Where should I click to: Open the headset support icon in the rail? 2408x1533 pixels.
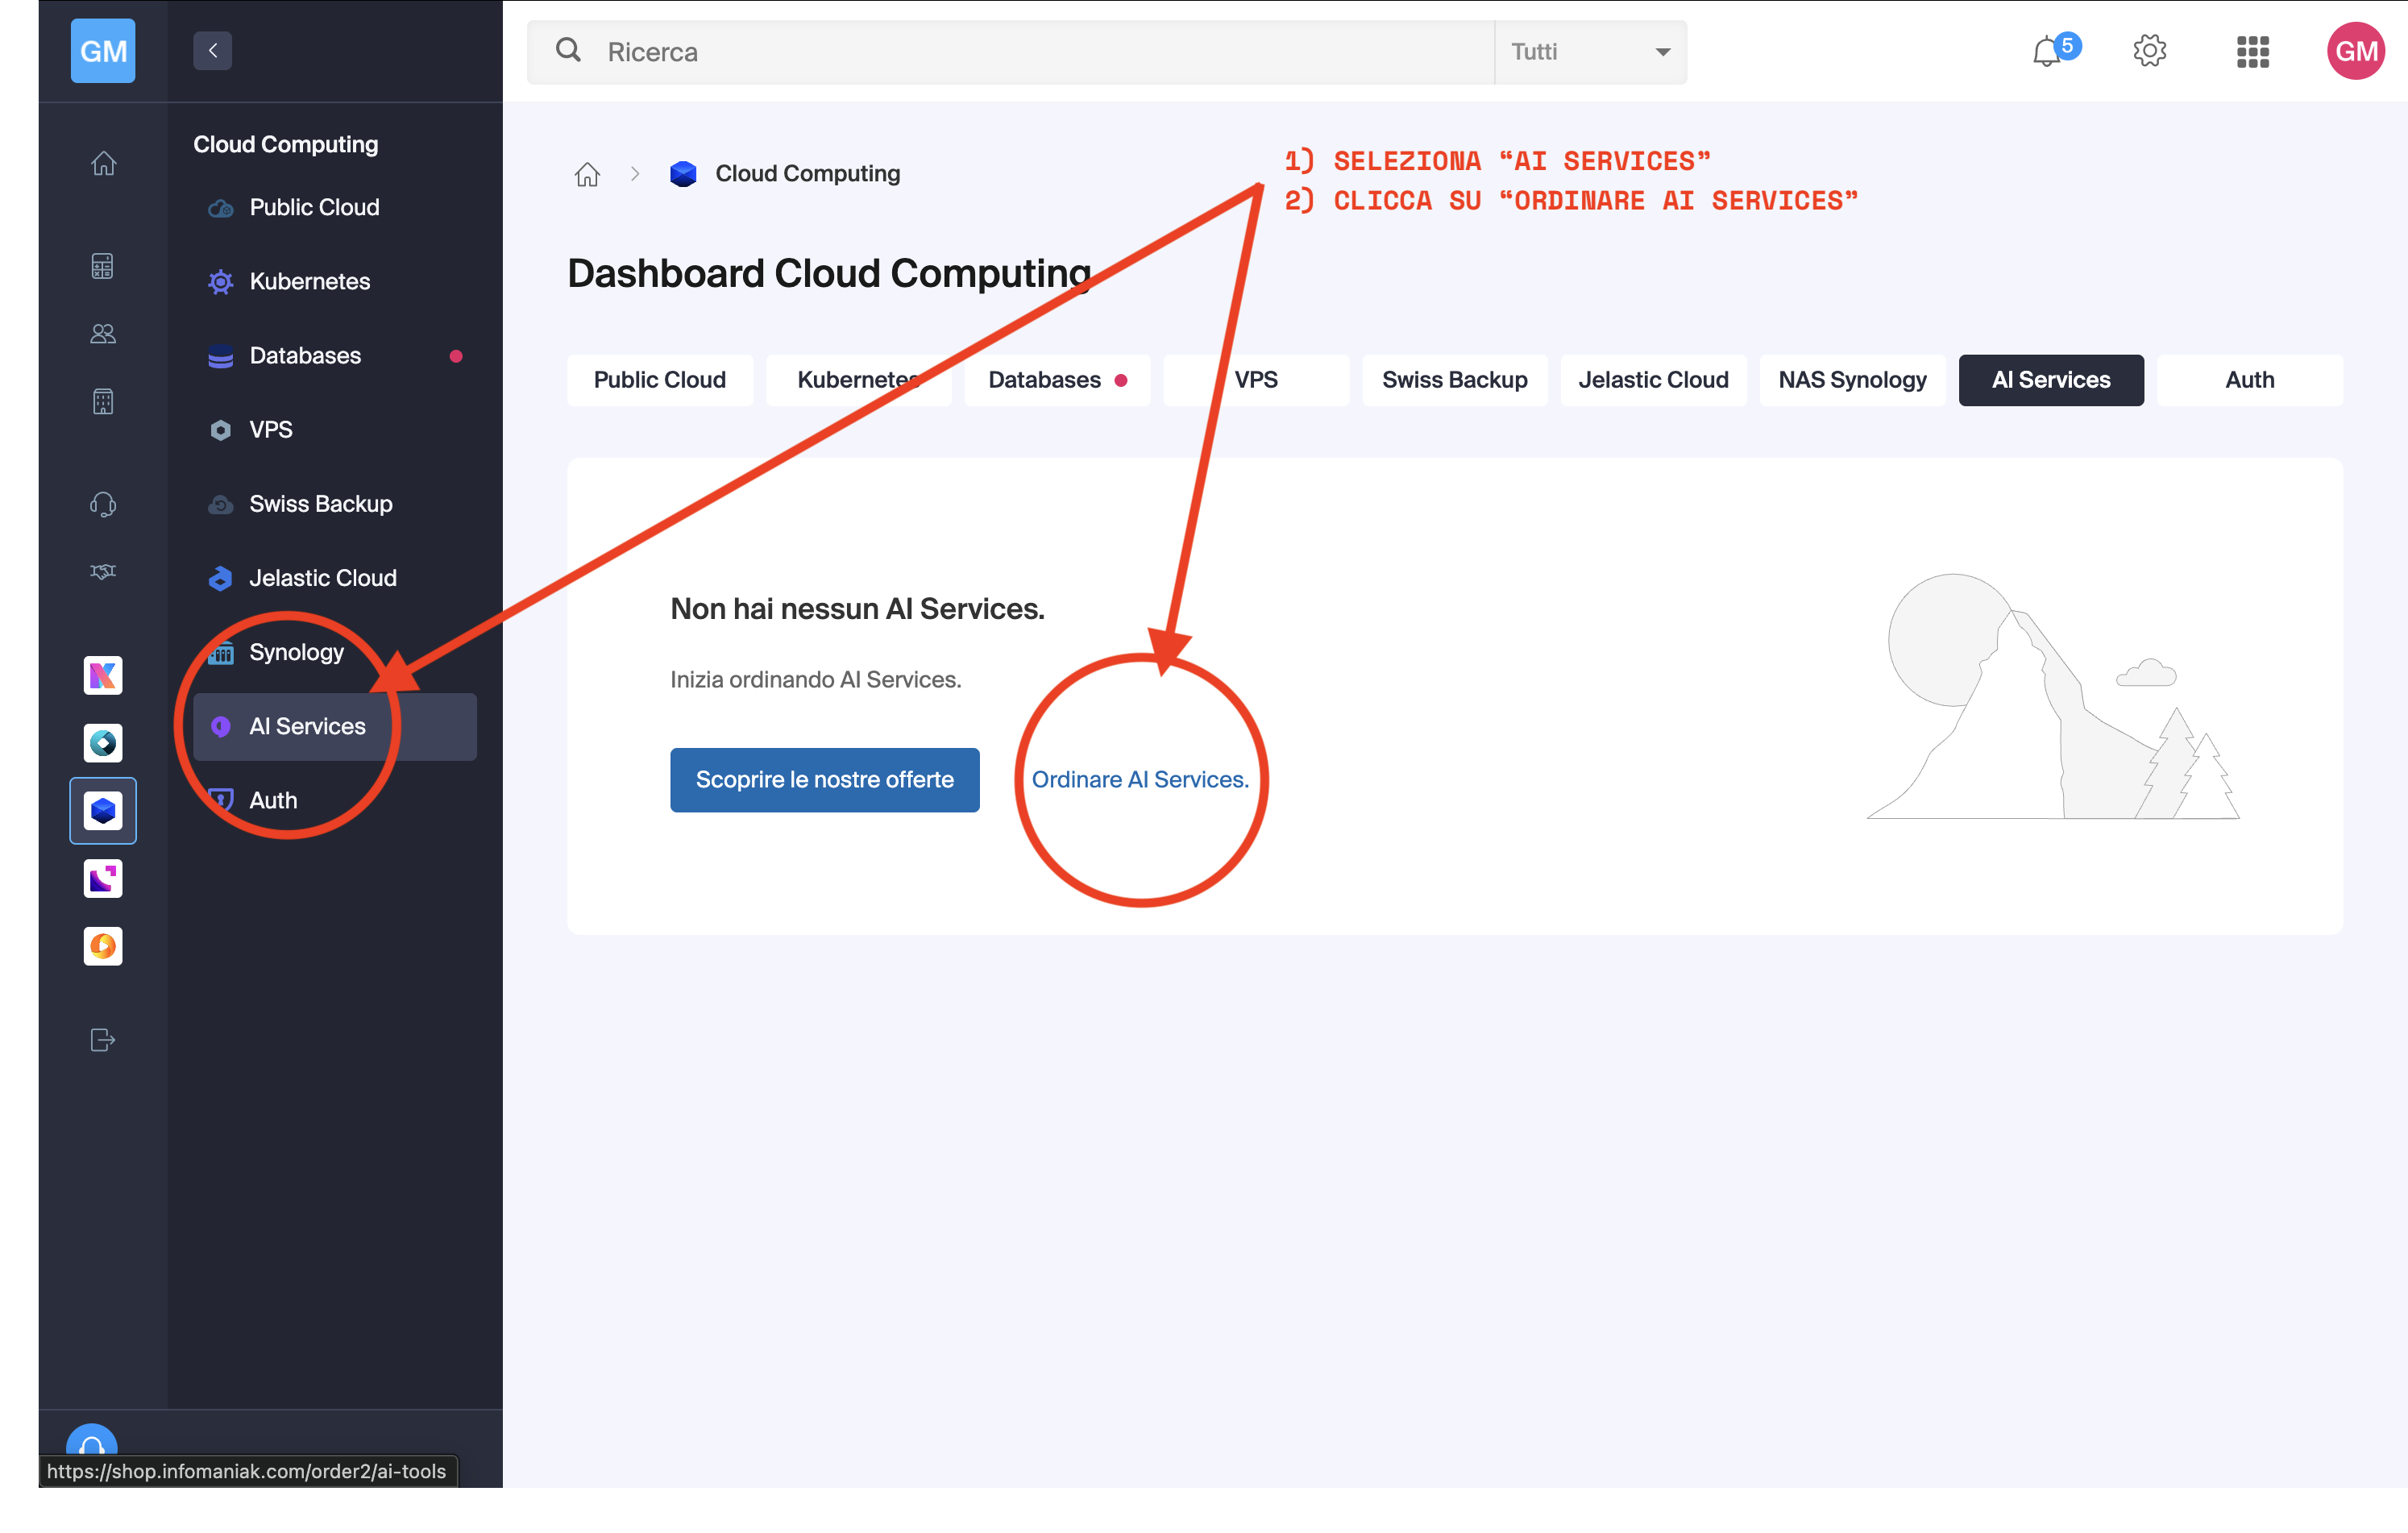[x=103, y=504]
